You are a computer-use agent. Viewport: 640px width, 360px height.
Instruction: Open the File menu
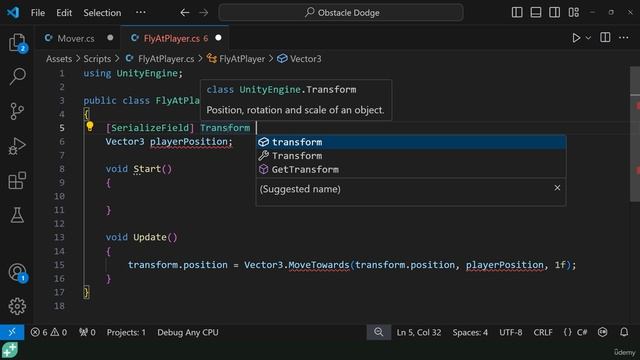click(38, 13)
